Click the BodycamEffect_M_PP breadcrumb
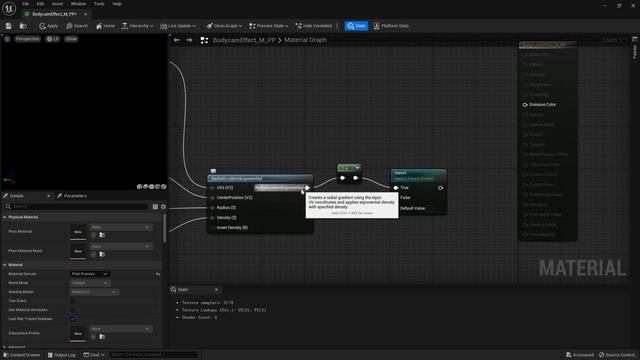The width and height of the screenshot is (640, 360). 244,40
